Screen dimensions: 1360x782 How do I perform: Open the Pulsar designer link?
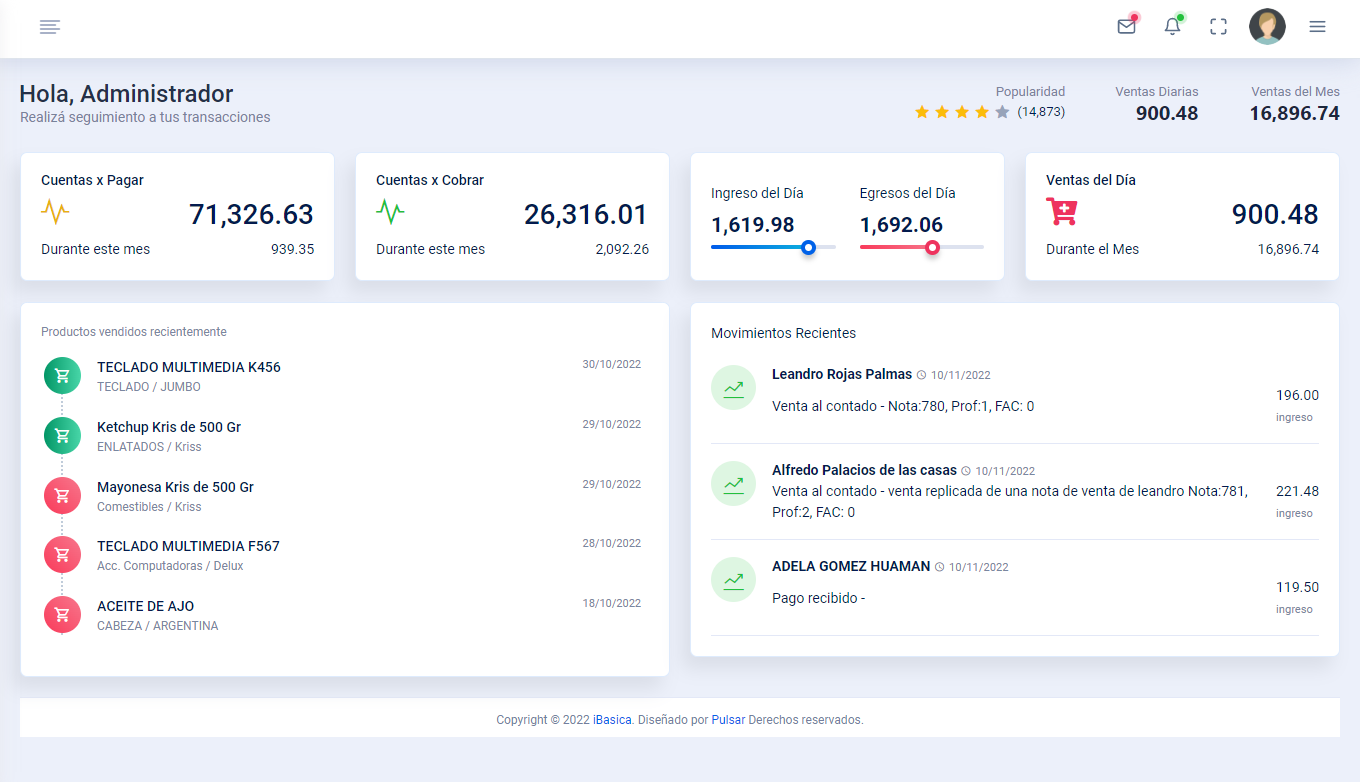728,720
